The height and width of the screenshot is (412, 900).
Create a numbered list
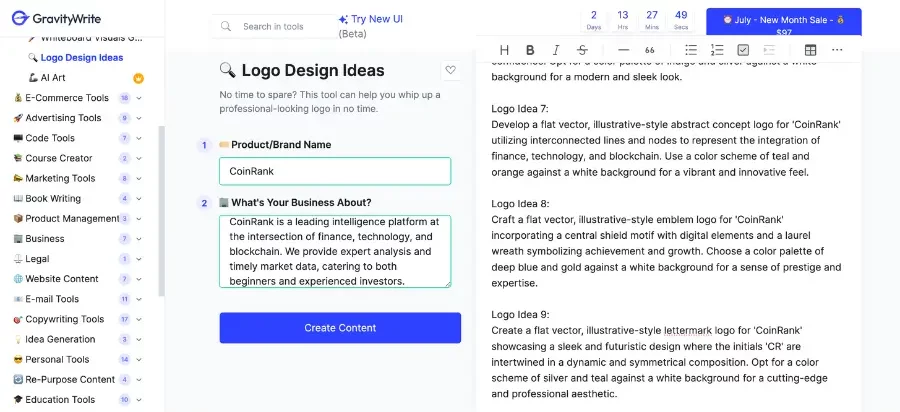coord(717,50)
